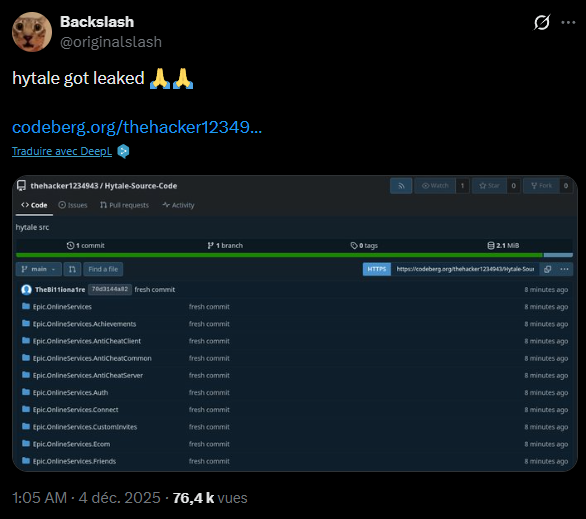Open thehacker1234943 / Hytale-Source-Code repository title
Viewport: 586px width, 519px height.
point(104,186)
